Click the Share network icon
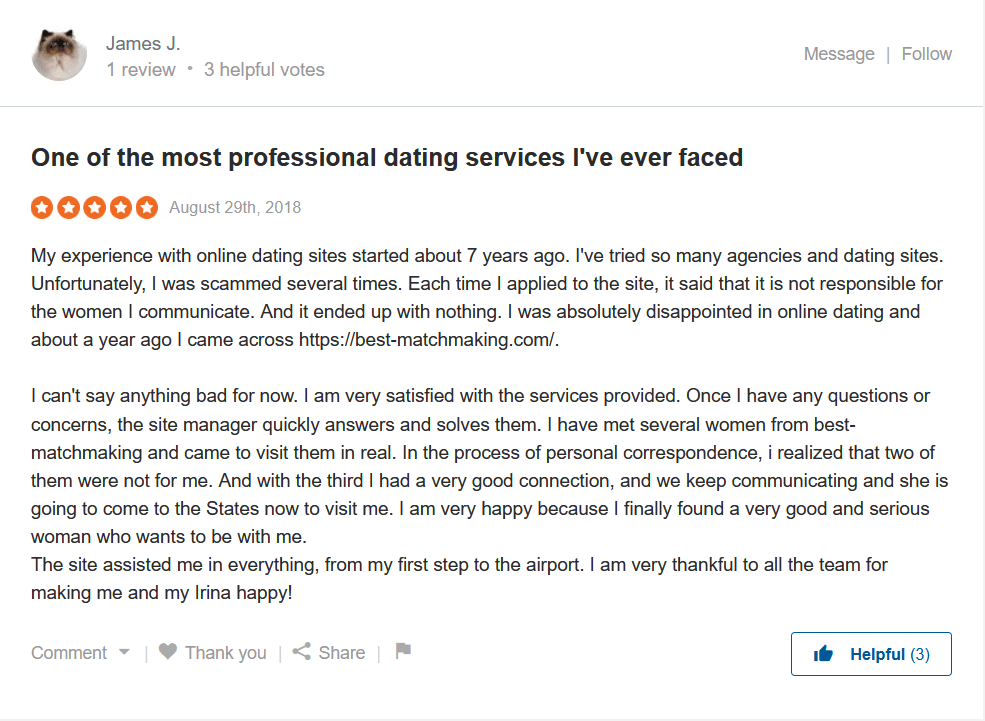The width and height of the screenshot is (985, 721). [301, 652]
